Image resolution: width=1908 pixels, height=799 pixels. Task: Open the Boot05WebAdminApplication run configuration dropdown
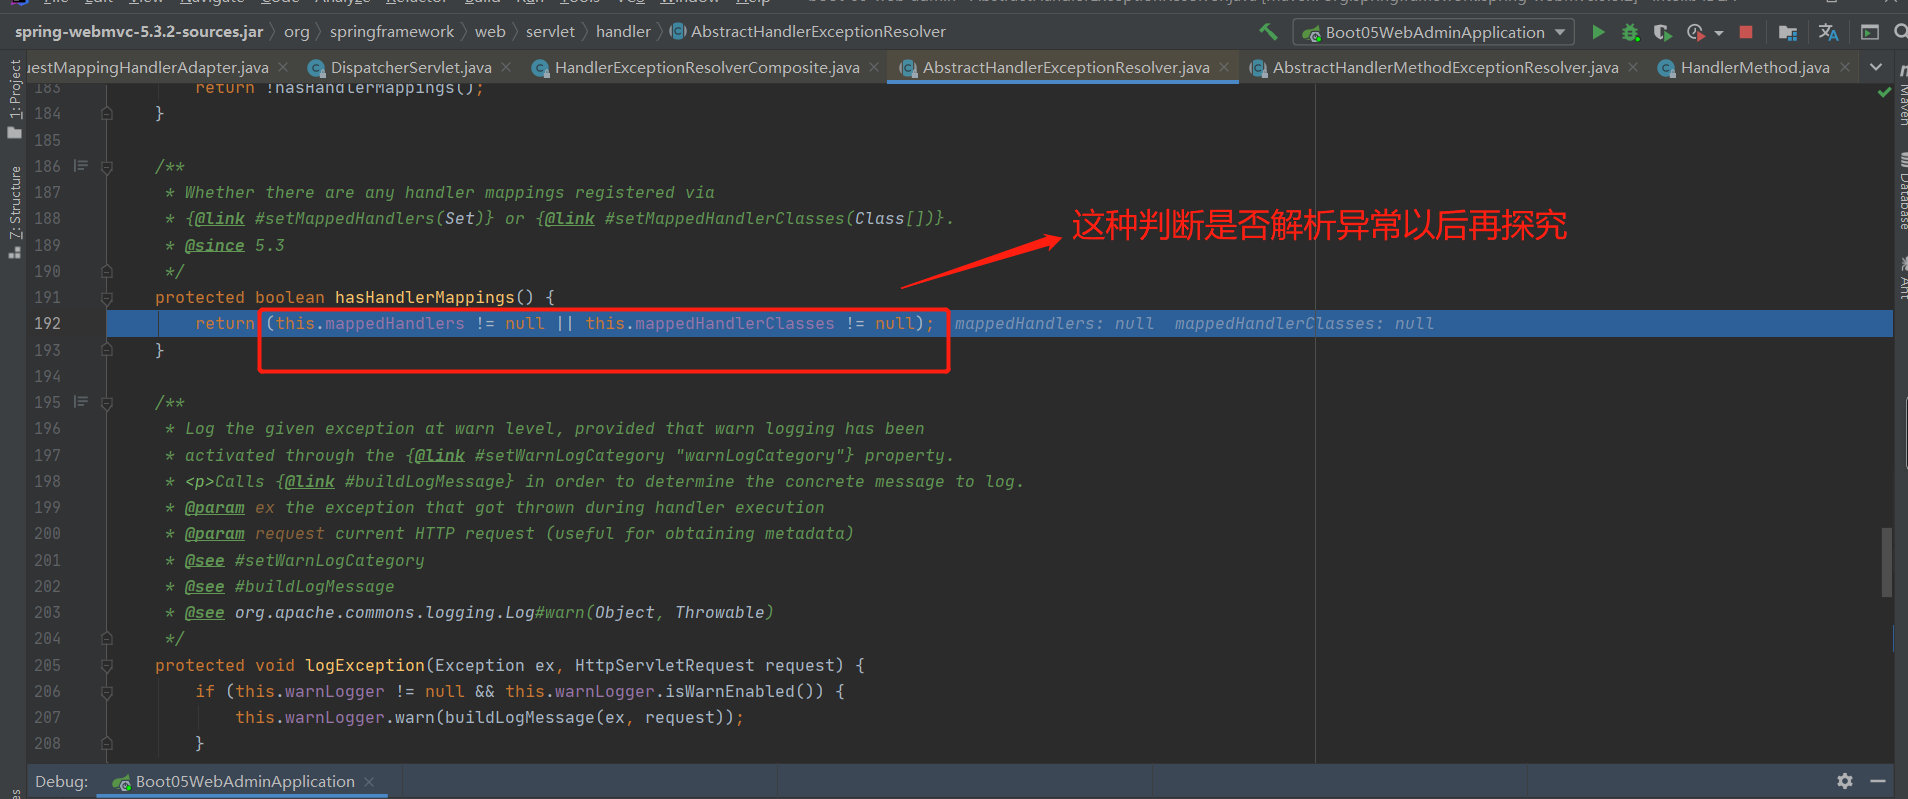pyautogui.click(x=1434, y=32)
